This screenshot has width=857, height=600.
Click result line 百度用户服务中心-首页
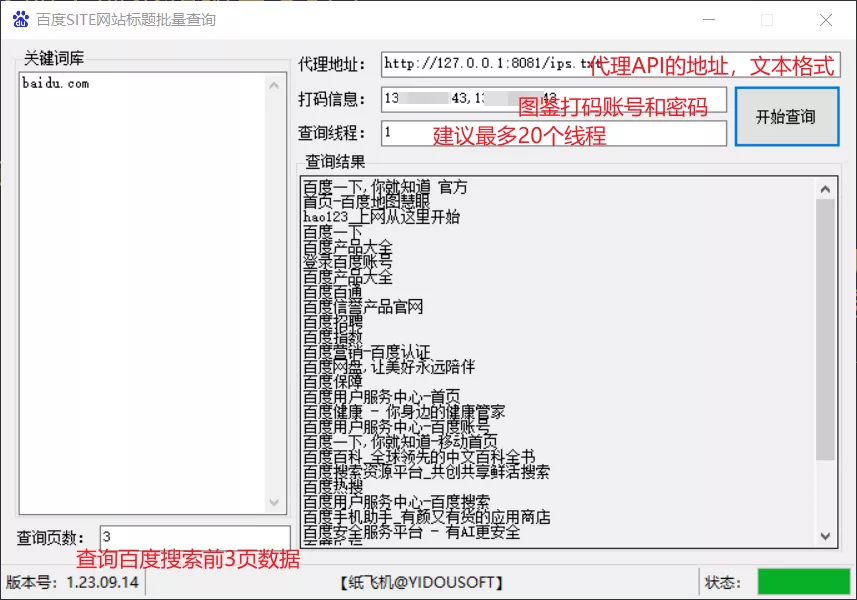[381, 397]
